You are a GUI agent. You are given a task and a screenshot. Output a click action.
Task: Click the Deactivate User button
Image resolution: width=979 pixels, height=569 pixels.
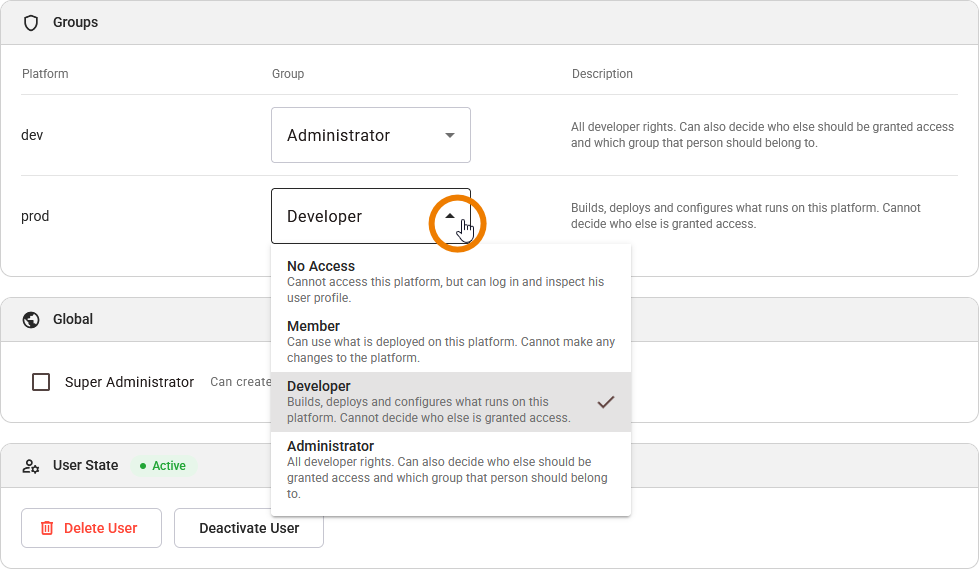point(248,528)
